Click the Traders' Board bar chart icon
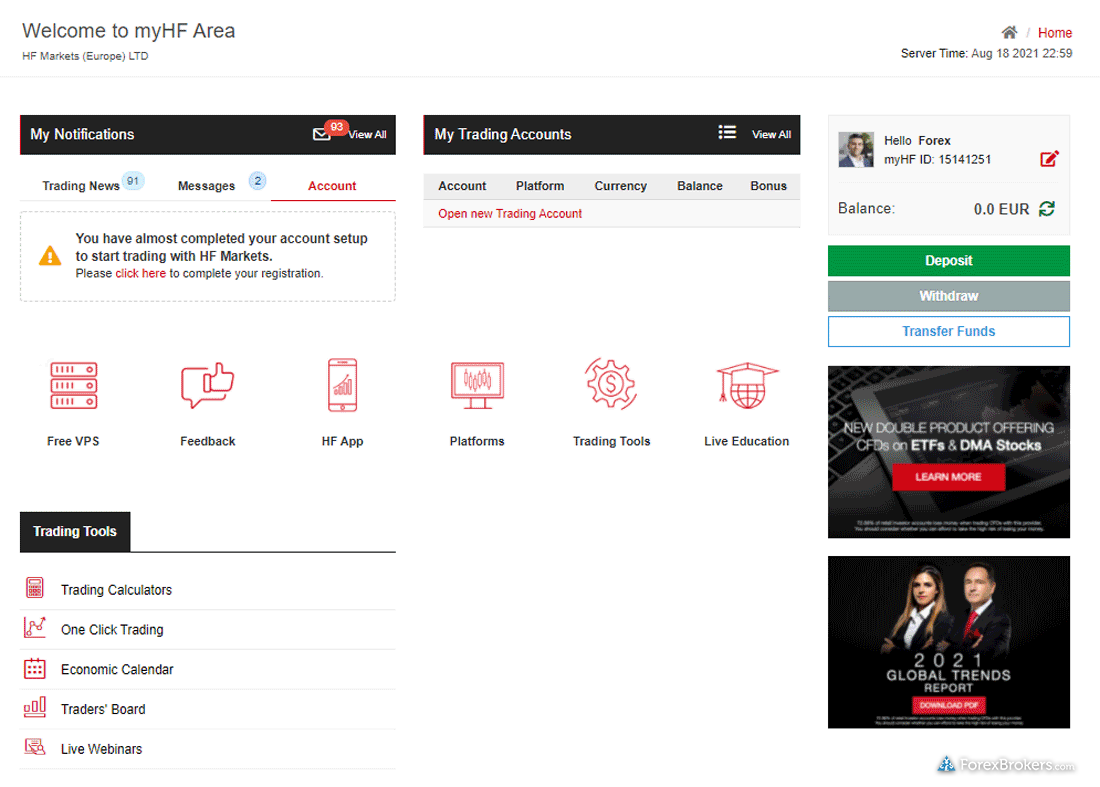The width and height of the screenshot is (1100, 787). coord(34,707)
